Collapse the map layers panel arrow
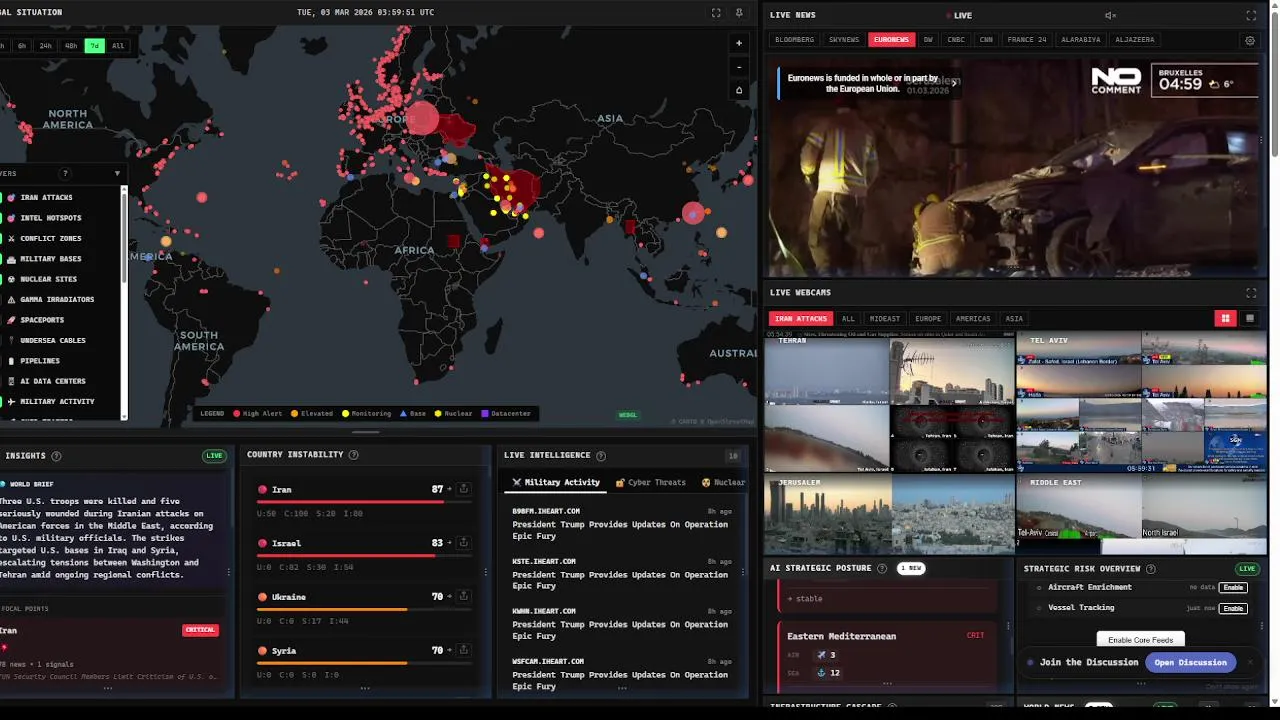Image resolution: width=1280 pixels, height=720 pixels. [117, 173]
